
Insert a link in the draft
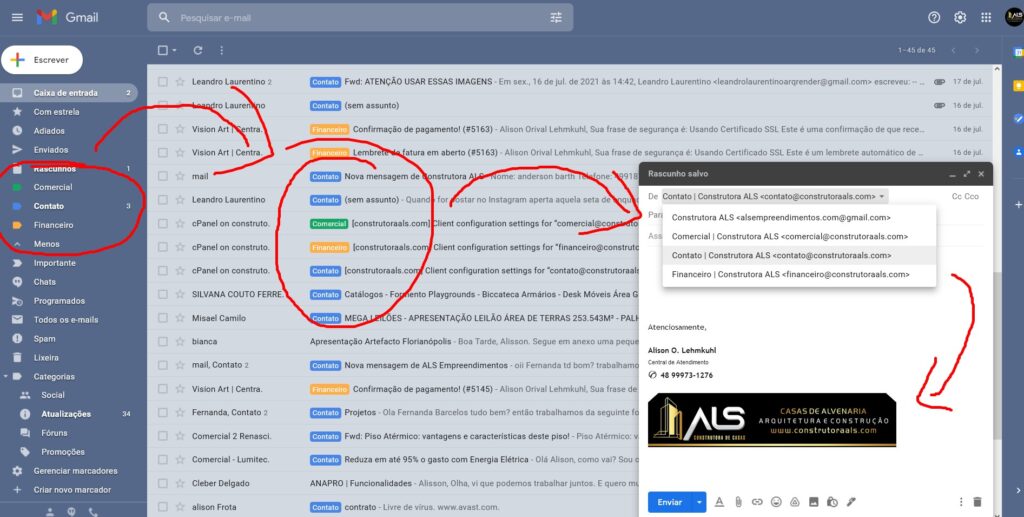click(757, 502)
